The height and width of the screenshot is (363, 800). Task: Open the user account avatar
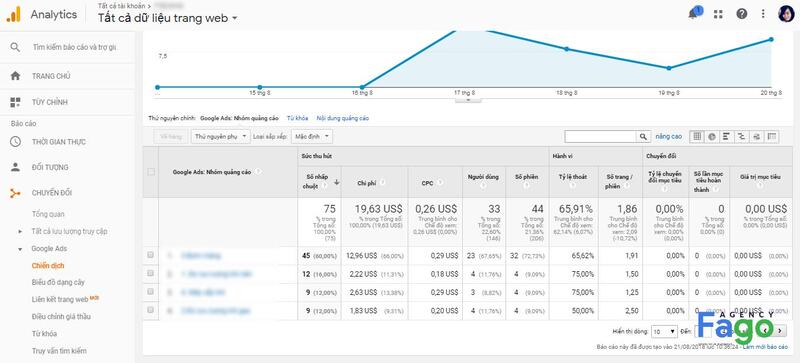(x=785, y=14)
